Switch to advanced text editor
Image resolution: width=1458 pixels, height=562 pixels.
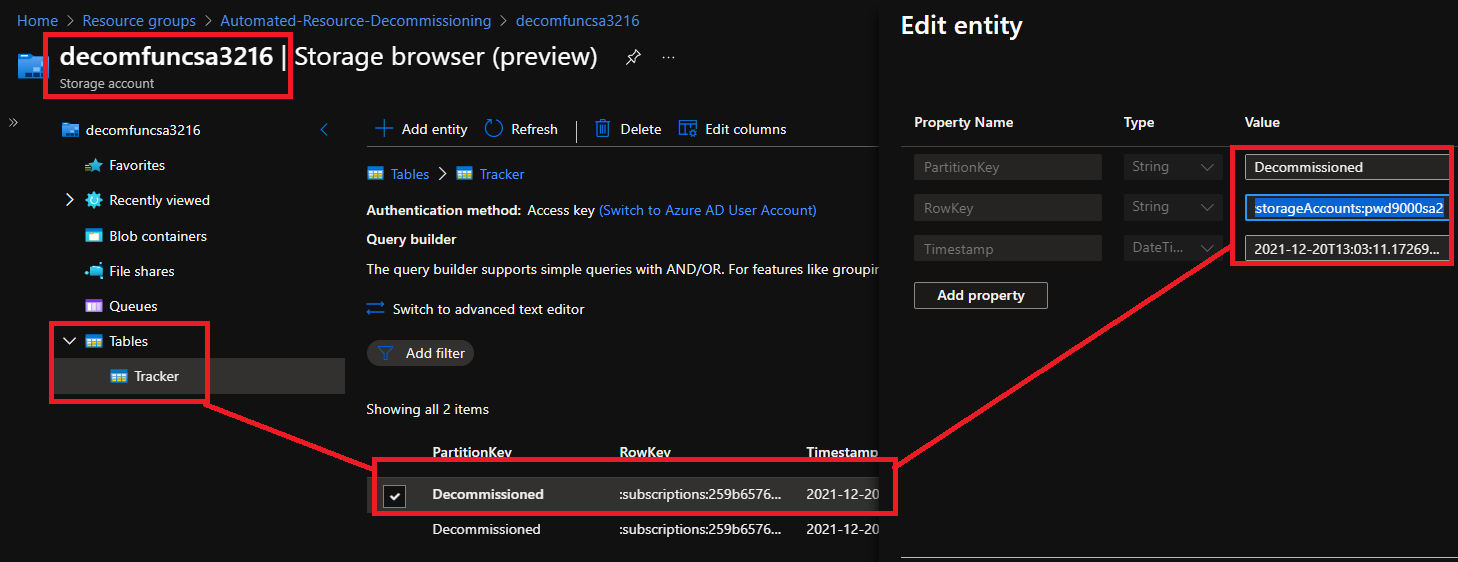click(x=476, y=309)
